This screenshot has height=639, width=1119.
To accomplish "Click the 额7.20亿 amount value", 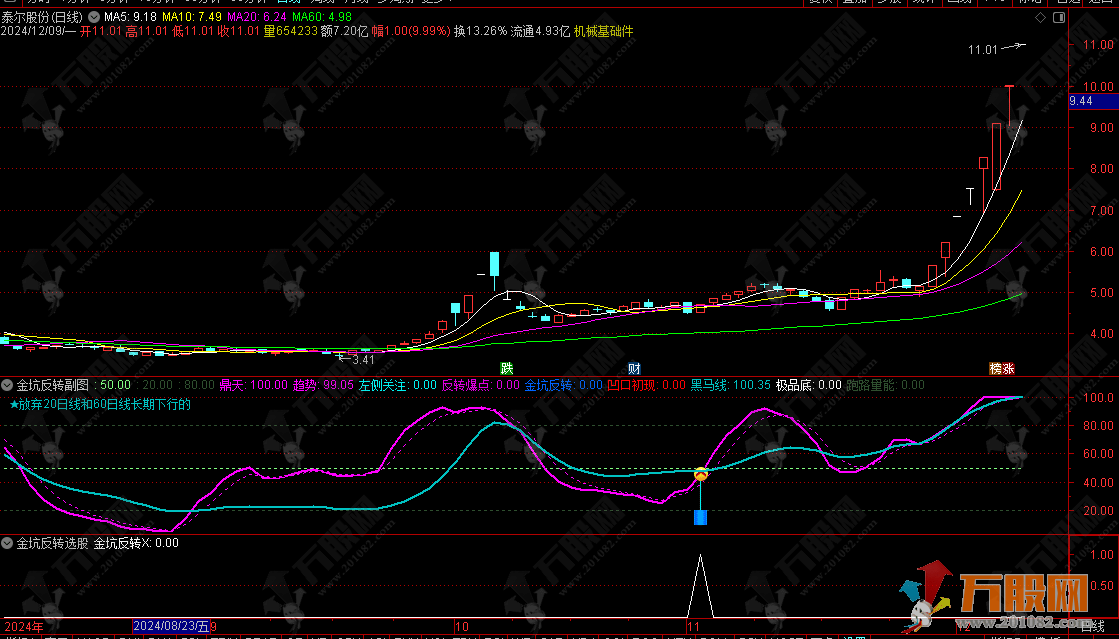I will (x=344, y=31).
